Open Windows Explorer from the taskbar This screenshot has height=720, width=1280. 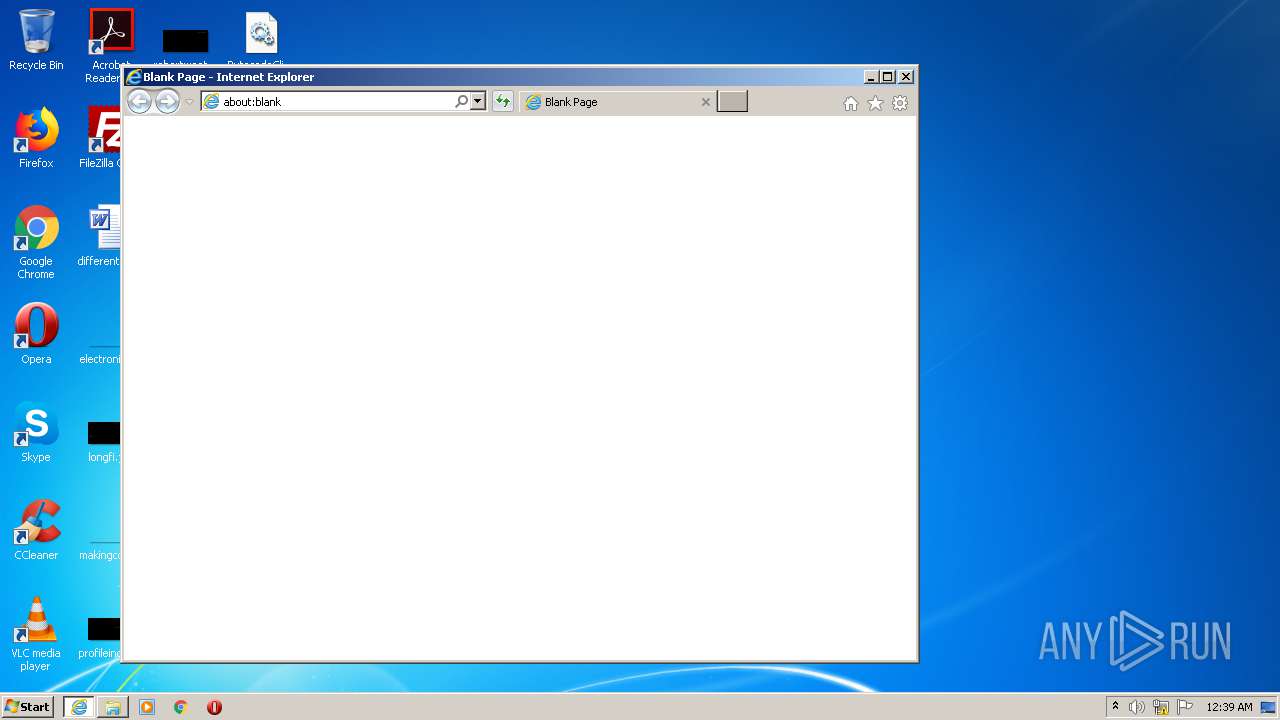point(113,707)
